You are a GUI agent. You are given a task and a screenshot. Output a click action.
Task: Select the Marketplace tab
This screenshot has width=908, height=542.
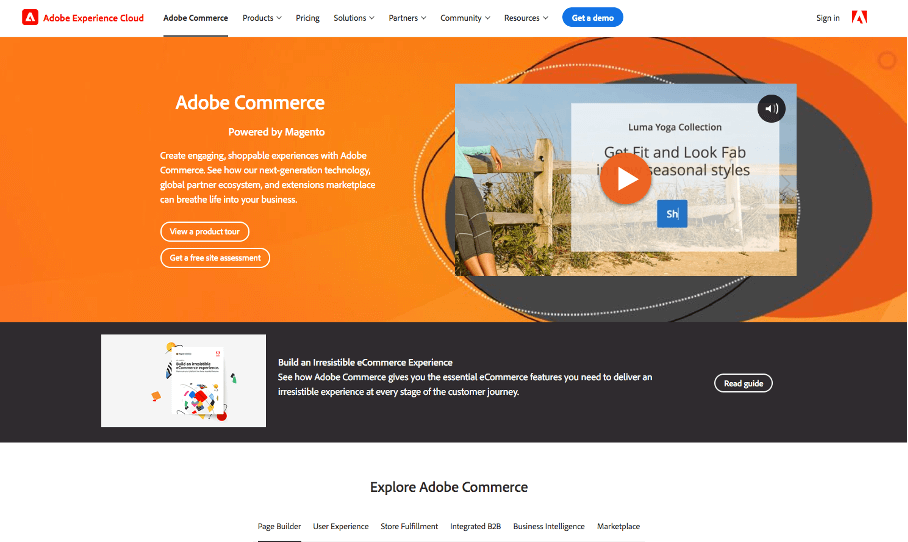coord(618,526)
